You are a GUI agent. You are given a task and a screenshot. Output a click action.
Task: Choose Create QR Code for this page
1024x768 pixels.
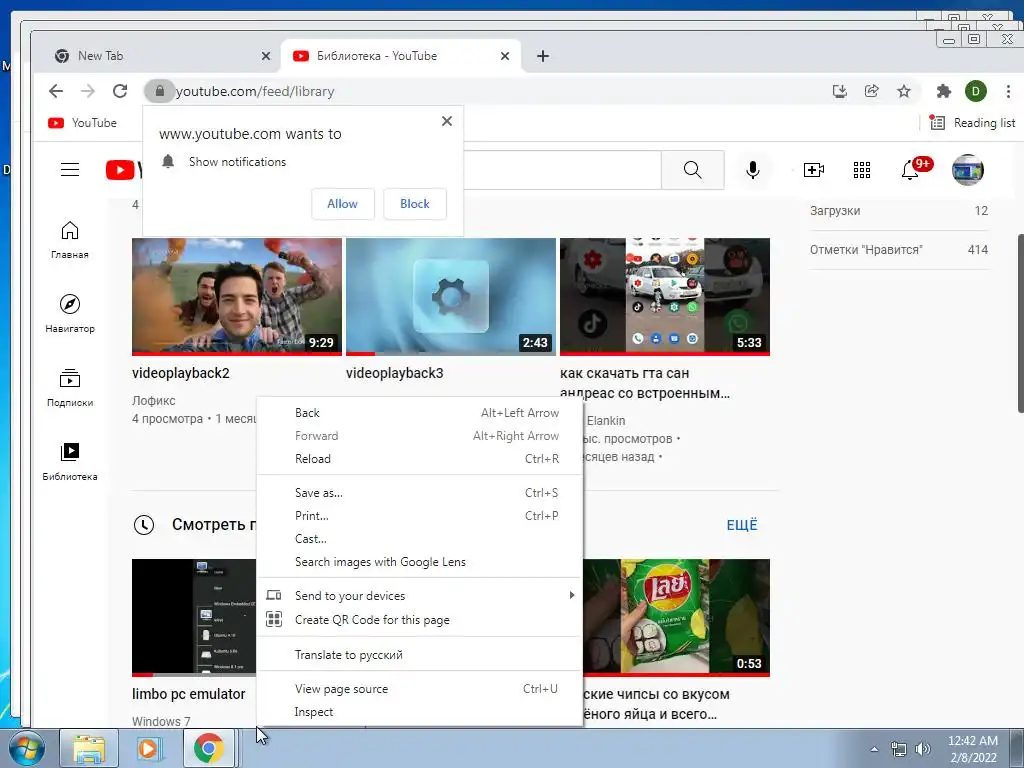pyautogui.click(x=419, y=620)
